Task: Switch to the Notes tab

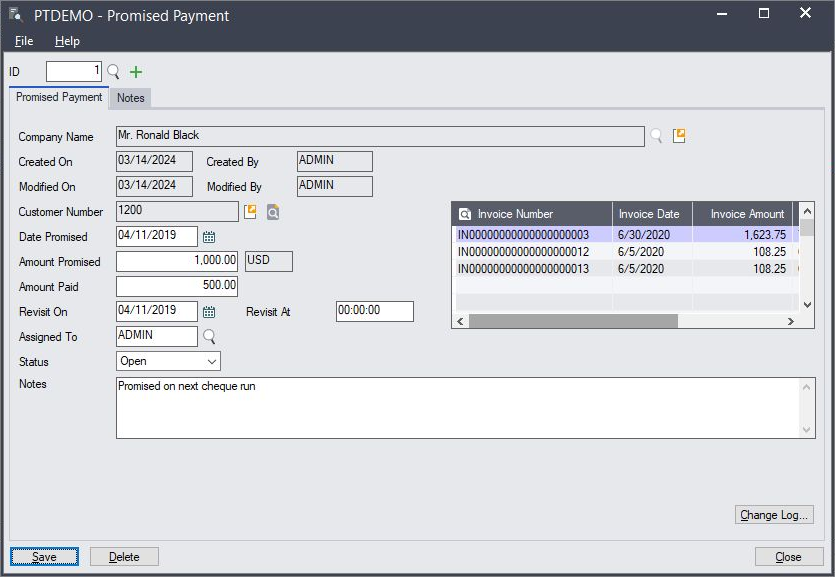Action: click(x=130, y=98)
